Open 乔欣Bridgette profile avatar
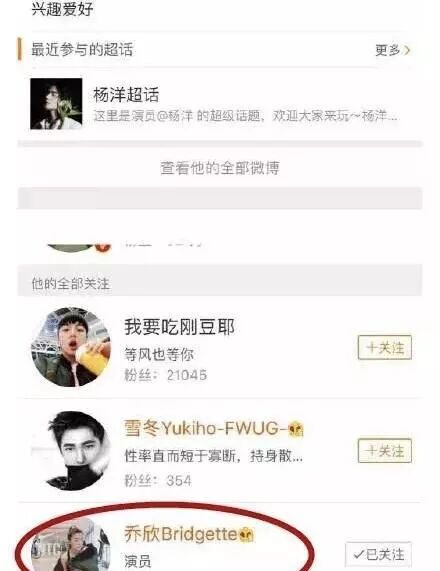This screenshot has height=571, width=440. tap(71, 546)
